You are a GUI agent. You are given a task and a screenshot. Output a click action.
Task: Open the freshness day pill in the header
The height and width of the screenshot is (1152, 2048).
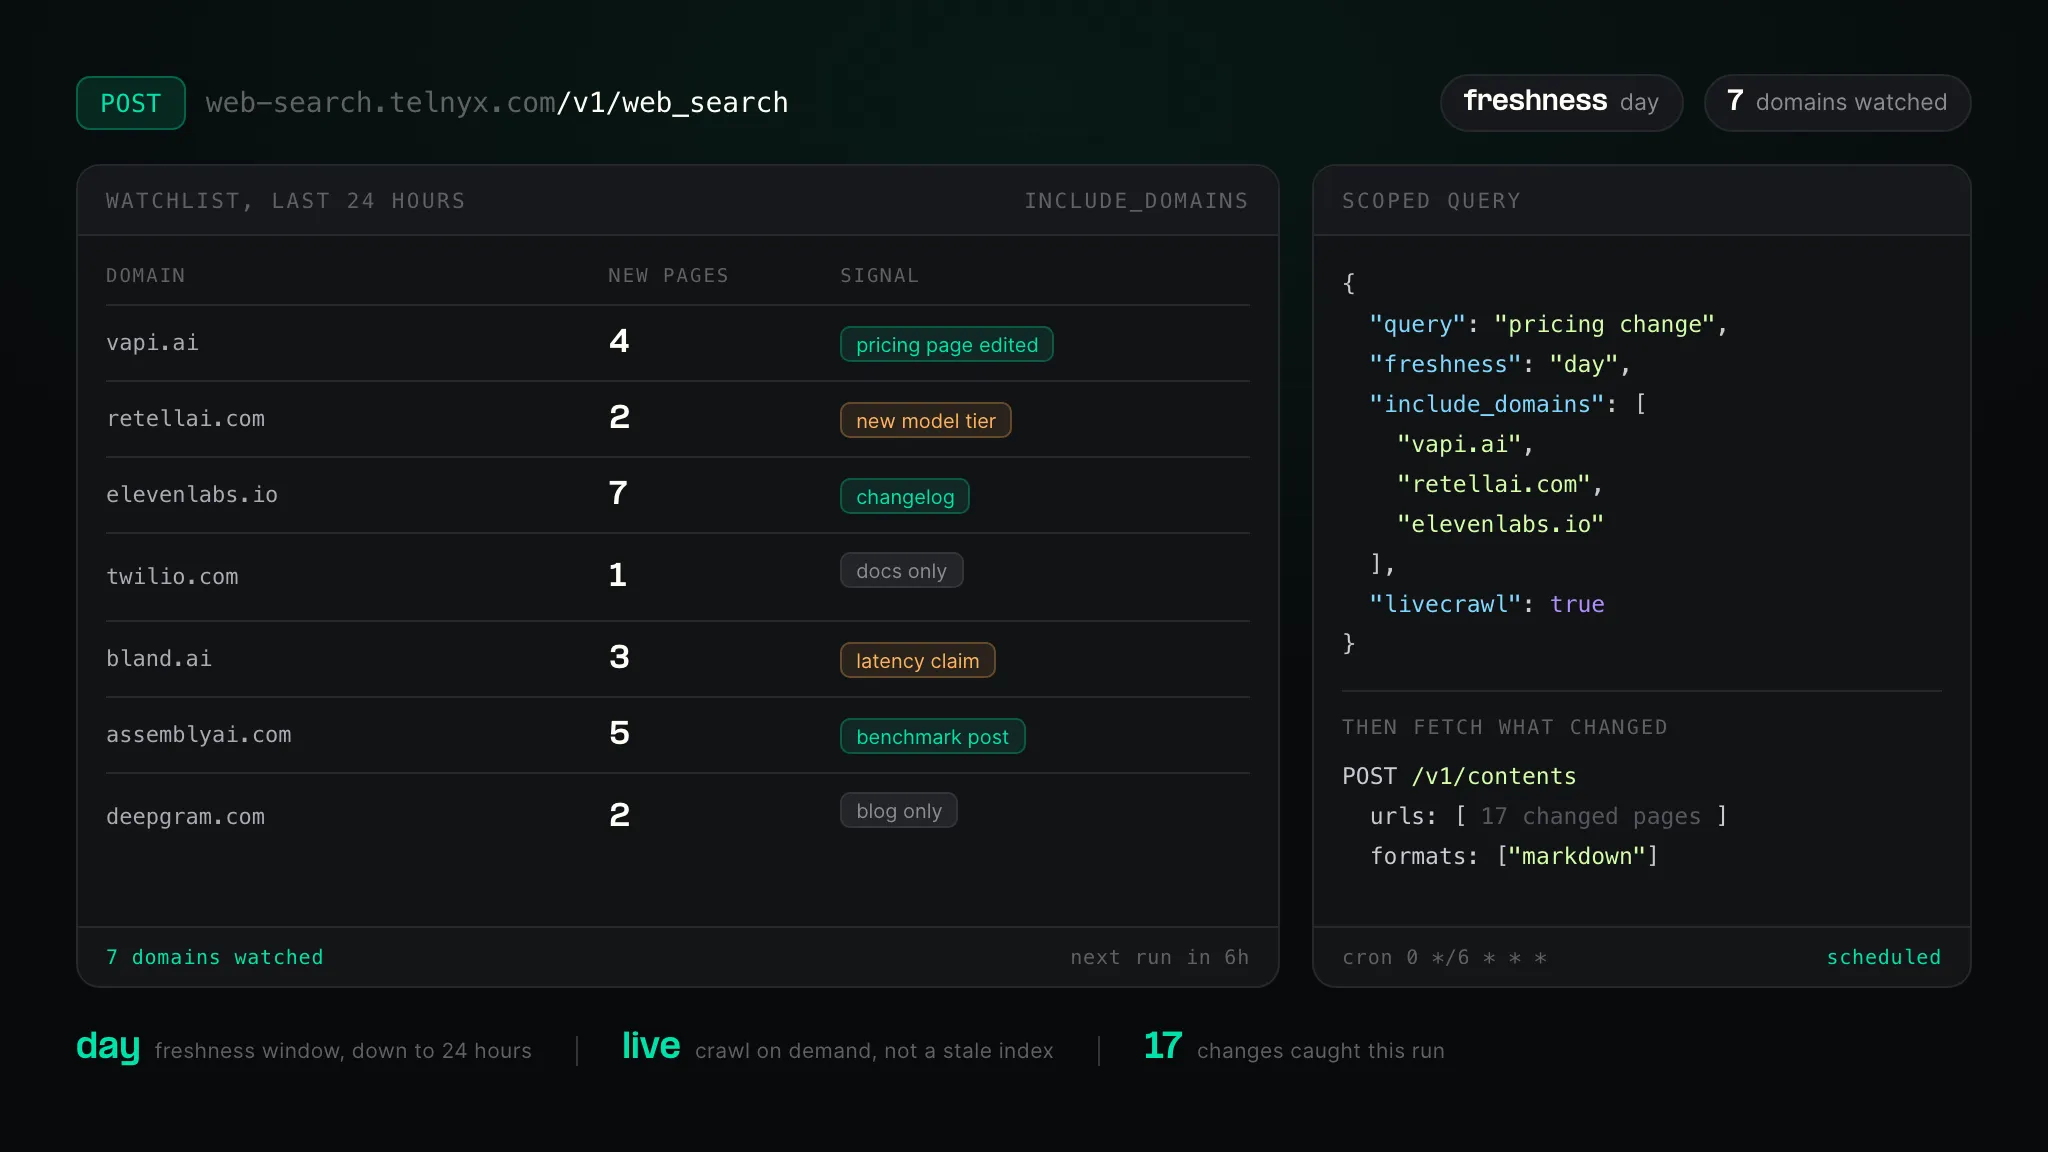pos(1561,102)
